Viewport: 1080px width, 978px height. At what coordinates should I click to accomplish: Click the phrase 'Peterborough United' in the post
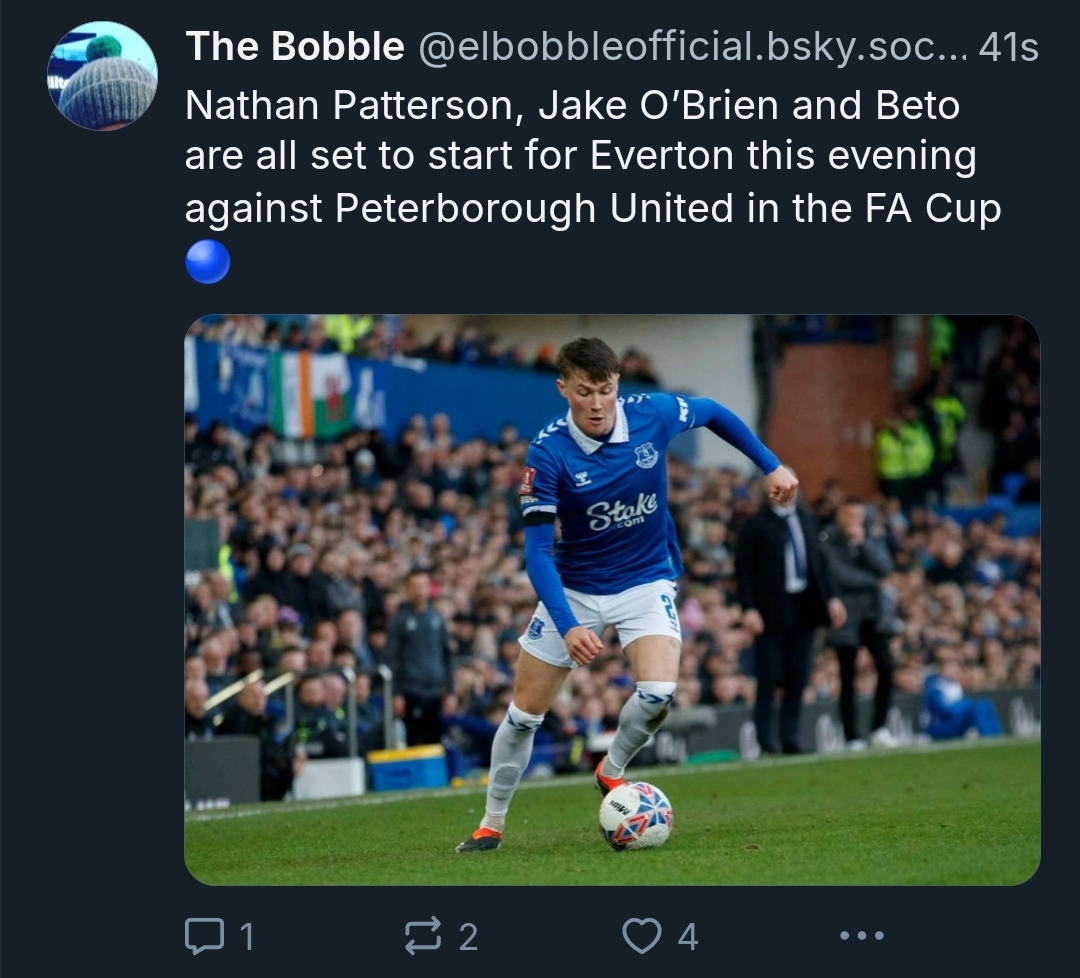click(519, 209)
